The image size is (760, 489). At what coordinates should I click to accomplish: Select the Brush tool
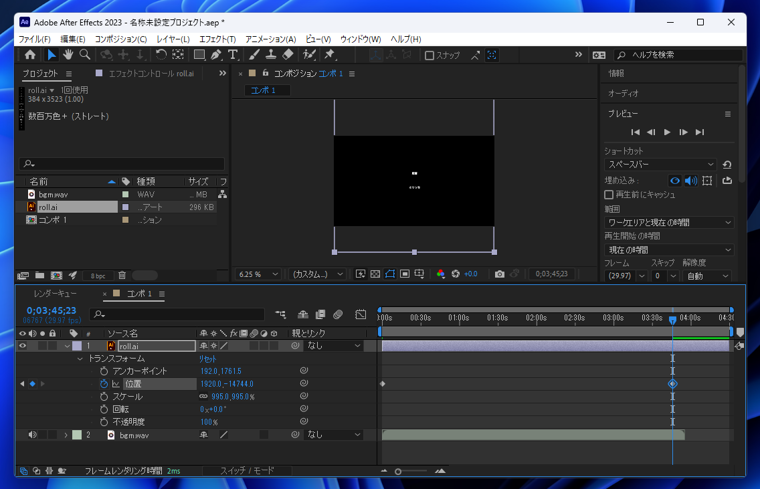point(254,55)
